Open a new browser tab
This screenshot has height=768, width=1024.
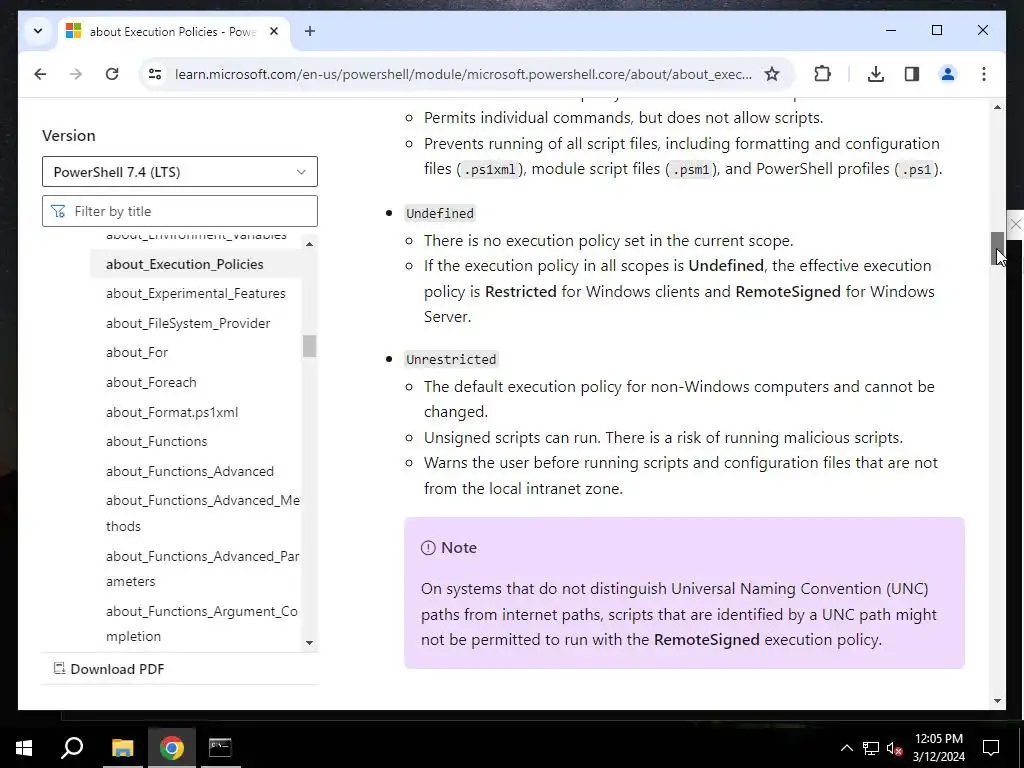pyautogui.click(x=310, y=31)
